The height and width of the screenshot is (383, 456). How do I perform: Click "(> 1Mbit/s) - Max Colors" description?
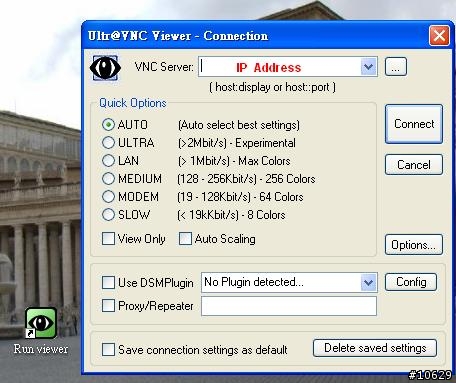point(234,161)
